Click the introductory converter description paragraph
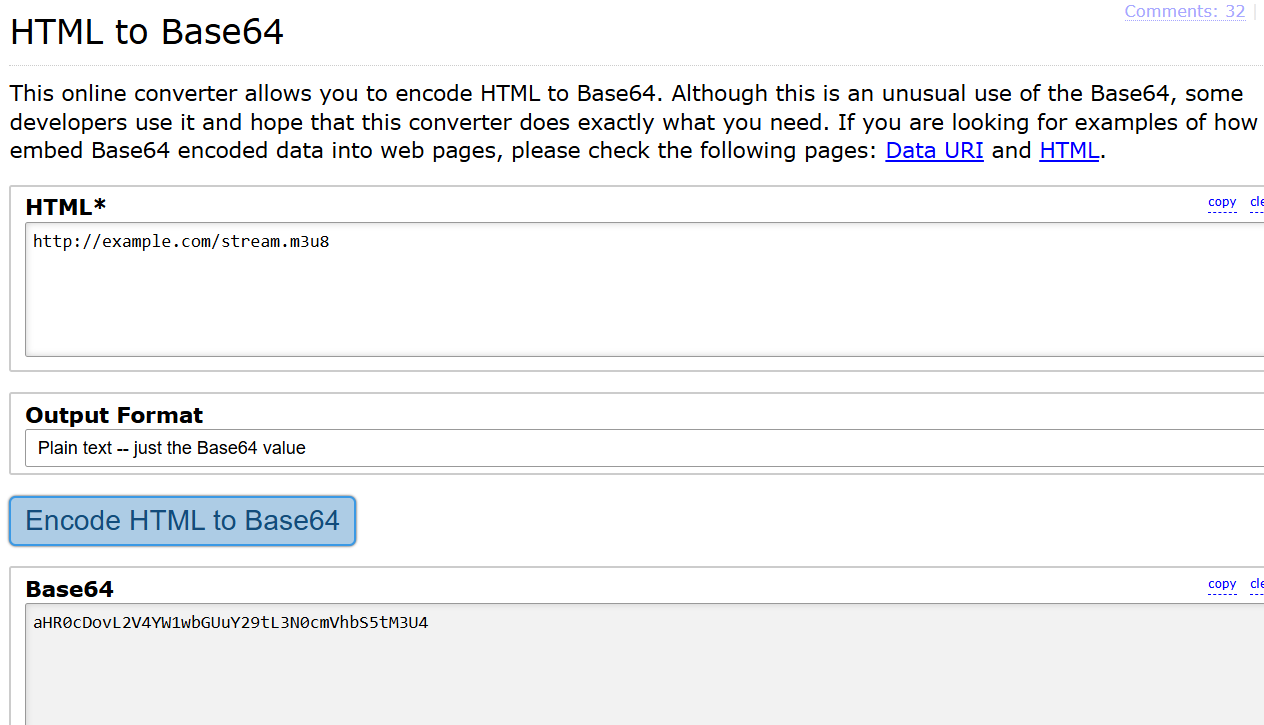 (500, 122)
